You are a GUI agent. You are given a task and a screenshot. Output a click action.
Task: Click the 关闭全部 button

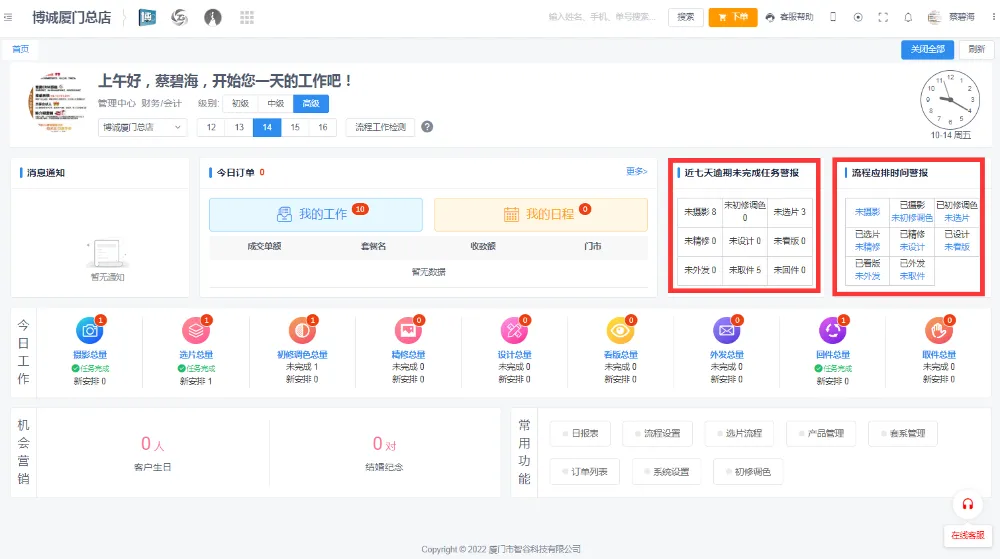point(928,49)
